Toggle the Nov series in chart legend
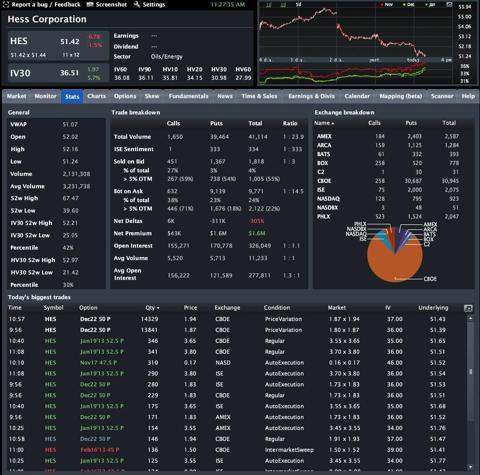The height and width of the screenshot is (475, 480). 387,5
